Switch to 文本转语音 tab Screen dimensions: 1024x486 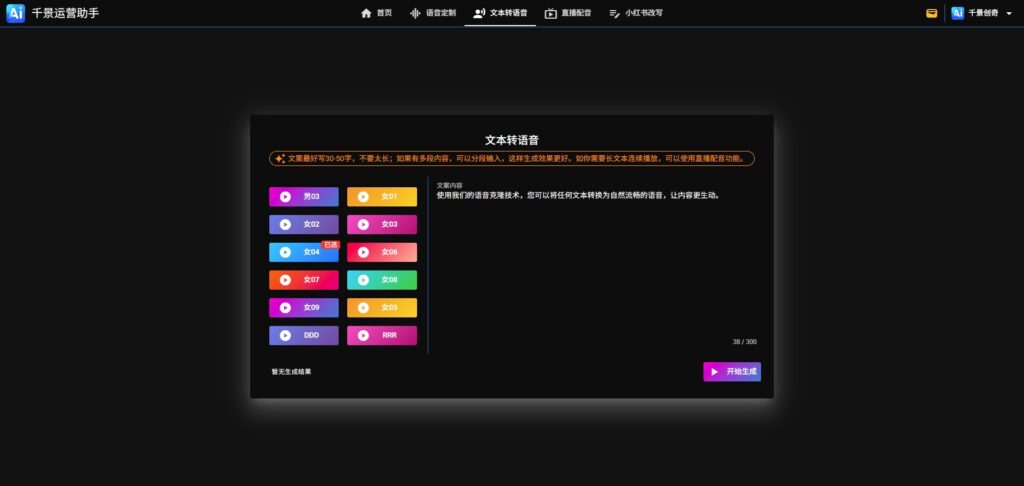click(500, 13)
